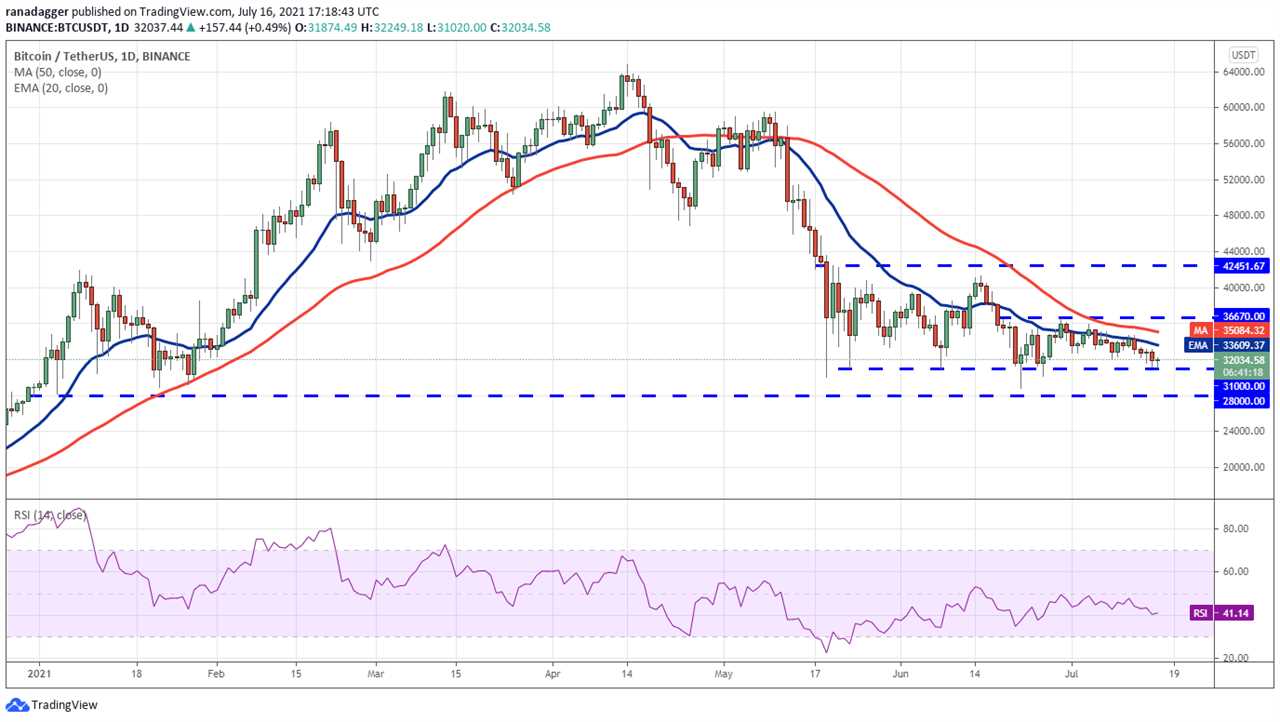This screenshot has height=722, width=1280.
Task: Select the 'EMA (20, close, 0)' indicator legend
Action: click(x=60, y=88)
